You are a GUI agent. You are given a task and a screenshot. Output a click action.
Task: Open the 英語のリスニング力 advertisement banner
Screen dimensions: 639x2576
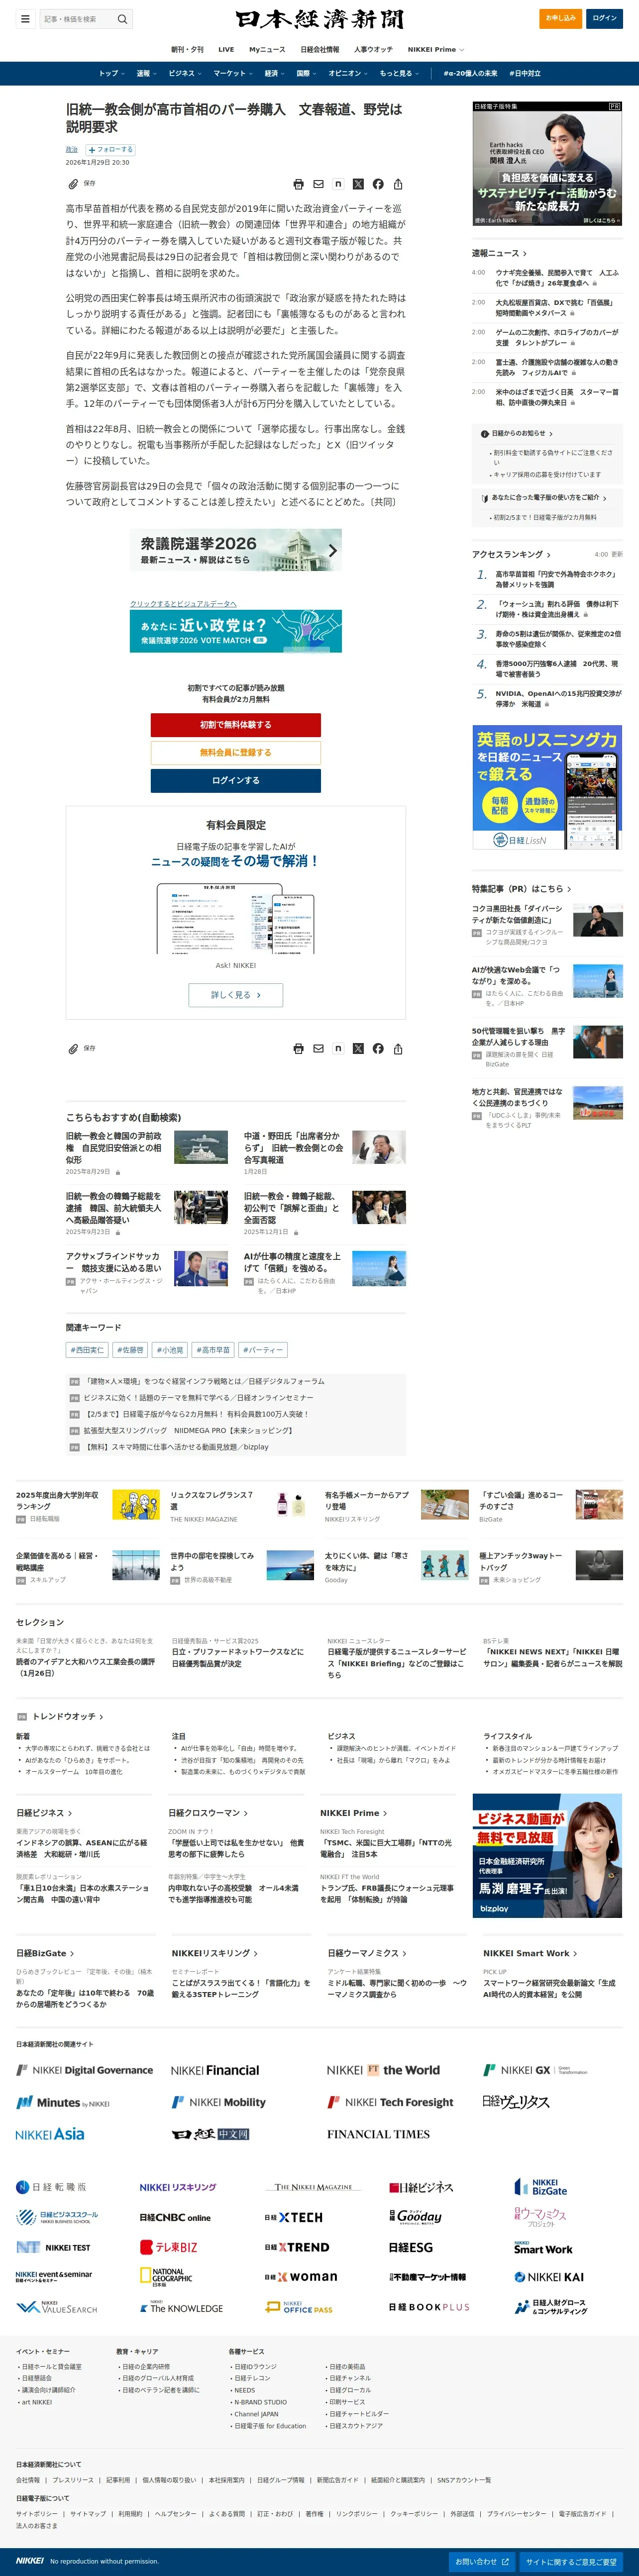[x=547, y=788]
